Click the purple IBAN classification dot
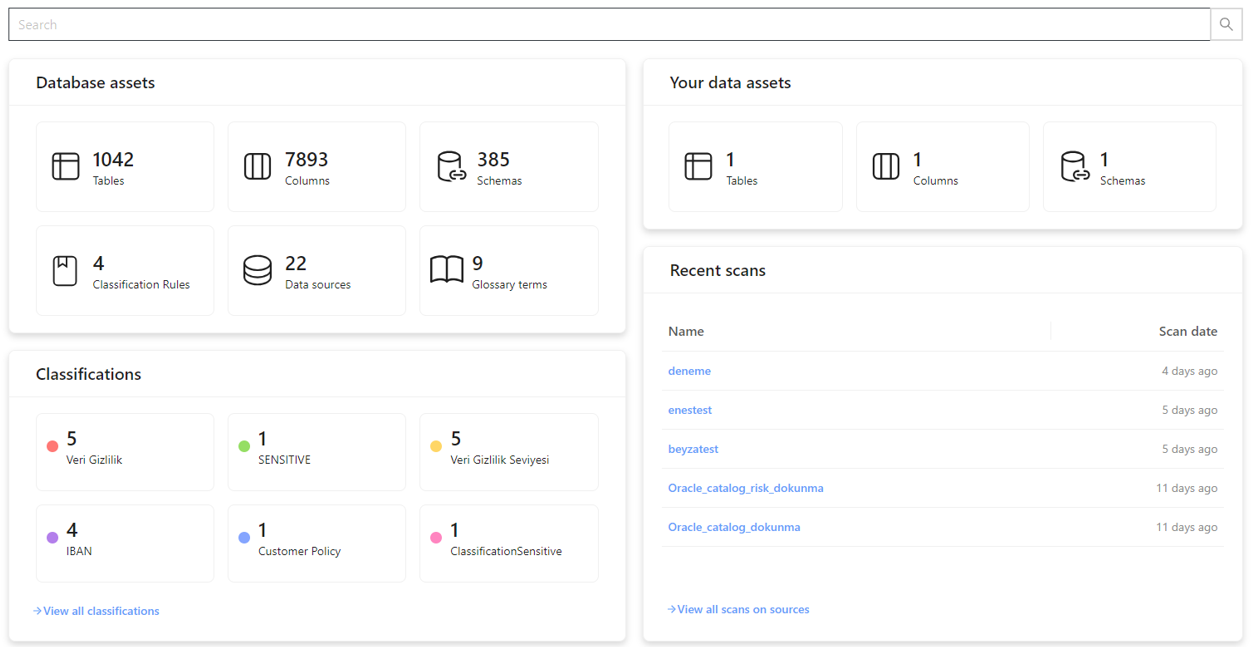The image size is (1252, 647). click(52, 538)
